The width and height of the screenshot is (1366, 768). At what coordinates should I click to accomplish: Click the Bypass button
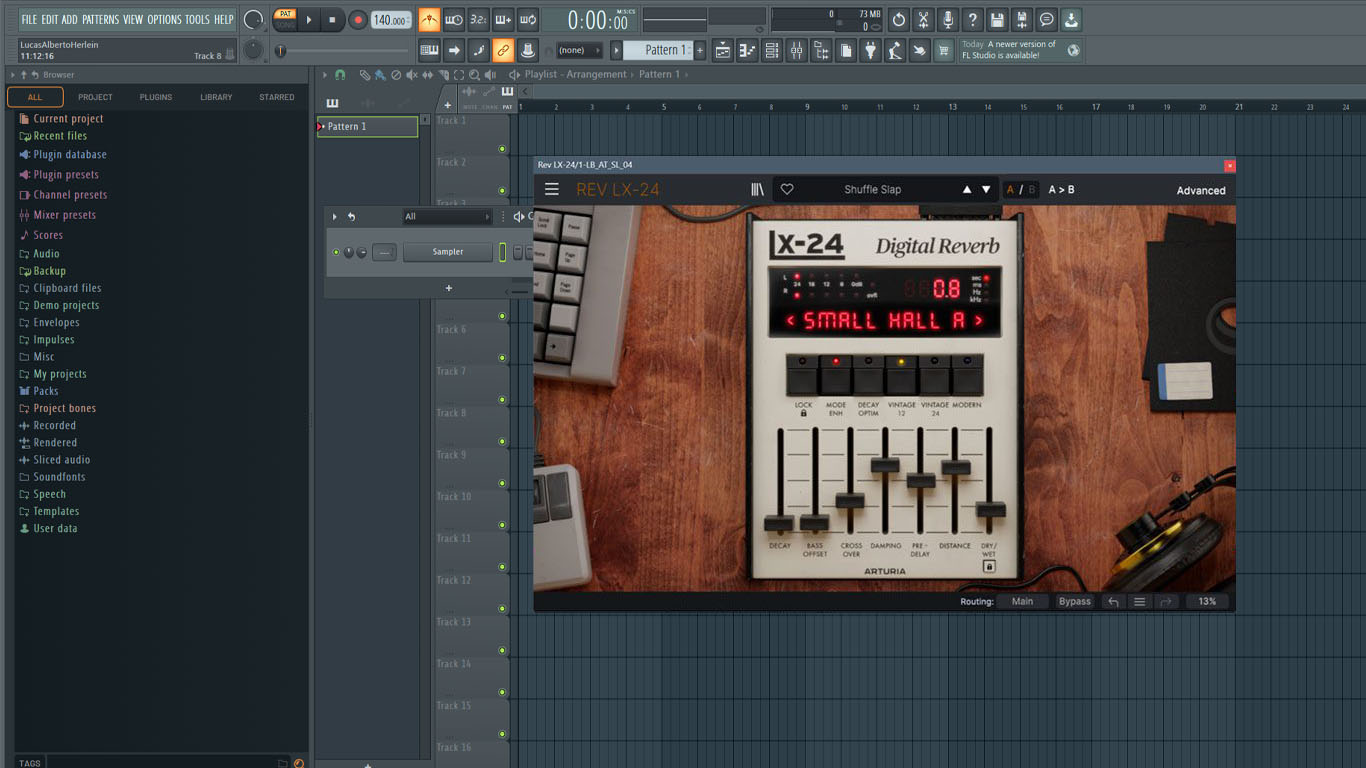[x=1075, y=602]
